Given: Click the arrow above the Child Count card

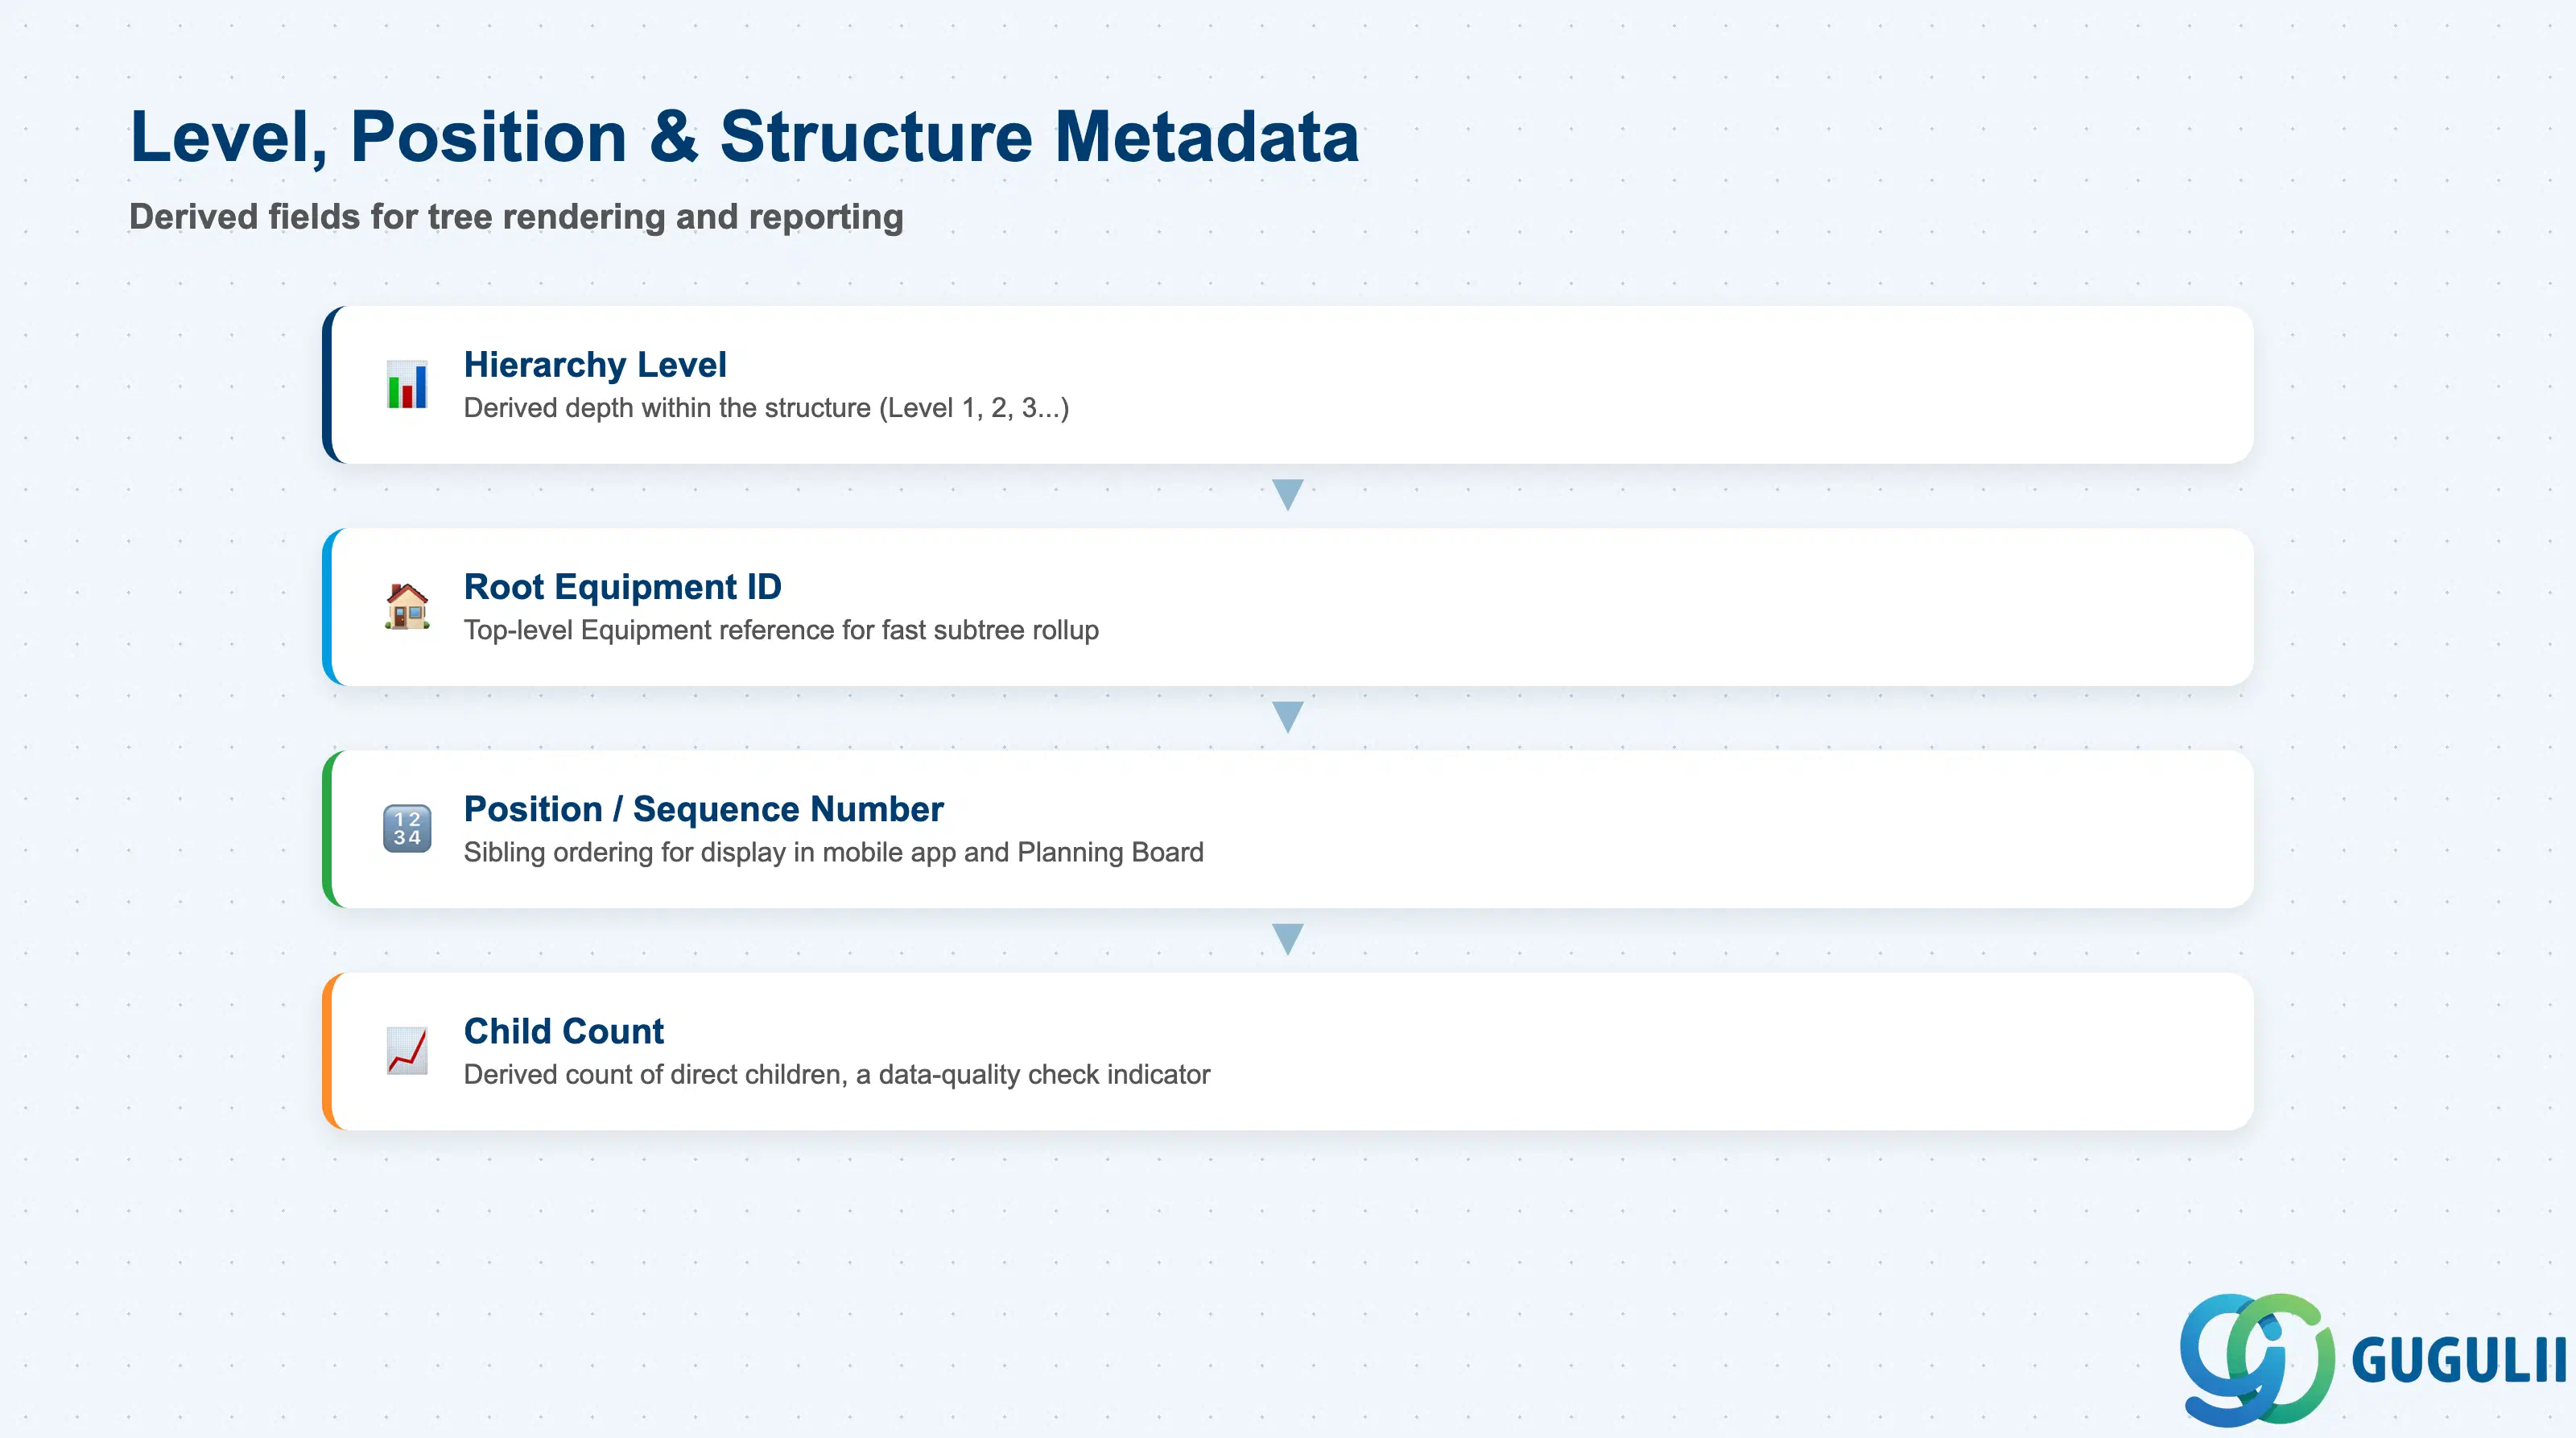Looking at the screenshot, I should tap(1288, 939).
